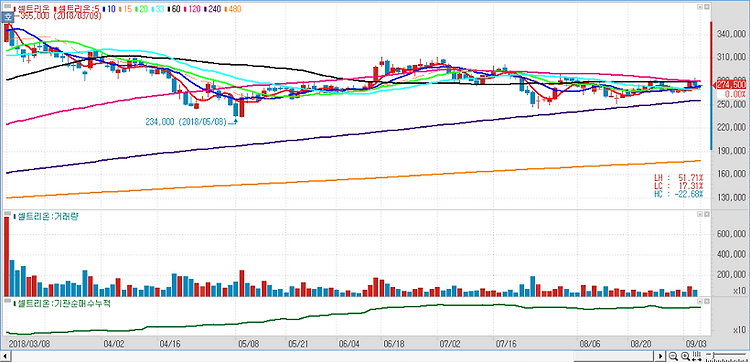Click the 08/20 date axis label
750x362 pixels.
click(640, 344)
